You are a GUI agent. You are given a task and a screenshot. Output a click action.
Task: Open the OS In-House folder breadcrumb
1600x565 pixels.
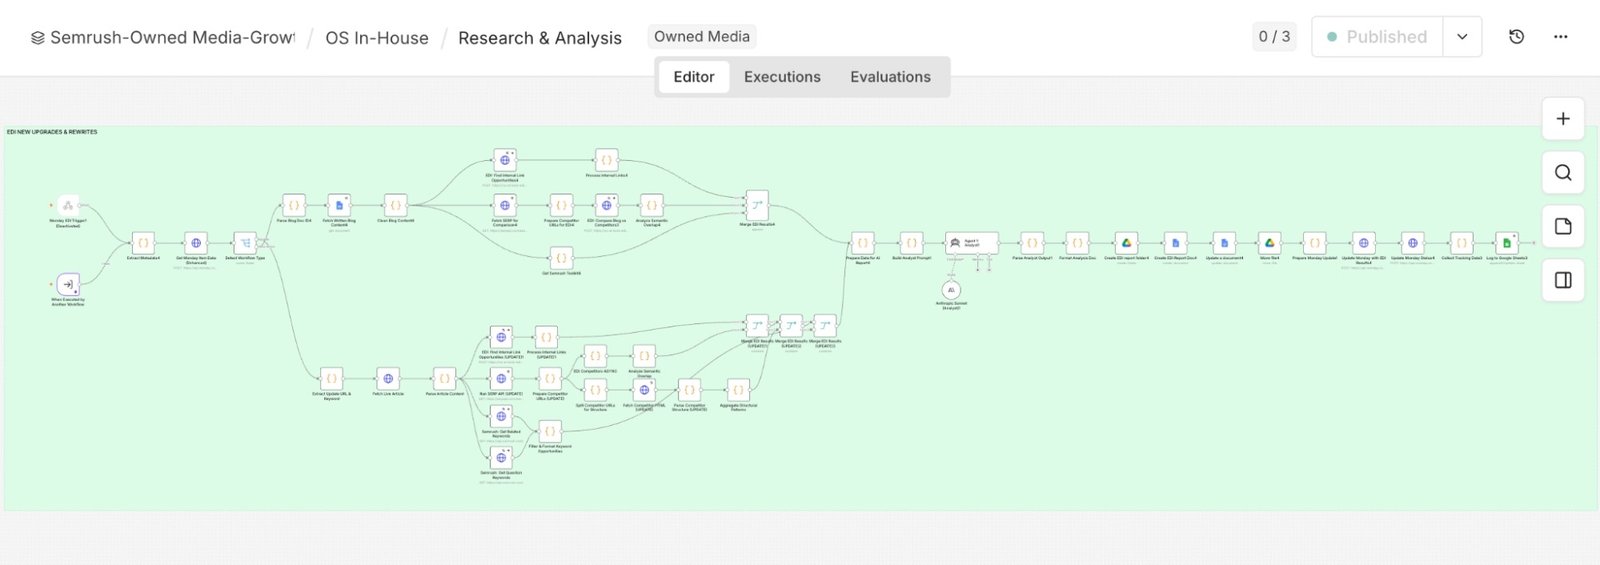[x=377, y=38]
